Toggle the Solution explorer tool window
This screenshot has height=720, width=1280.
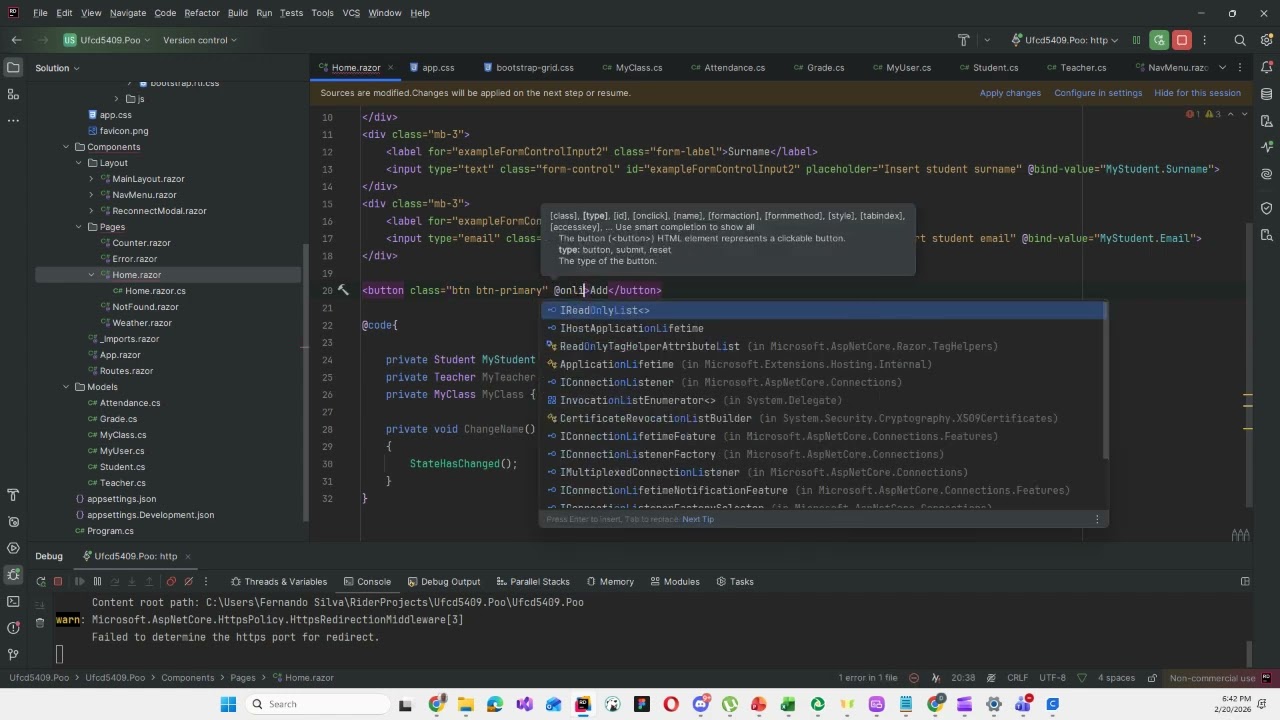[13, 68]
